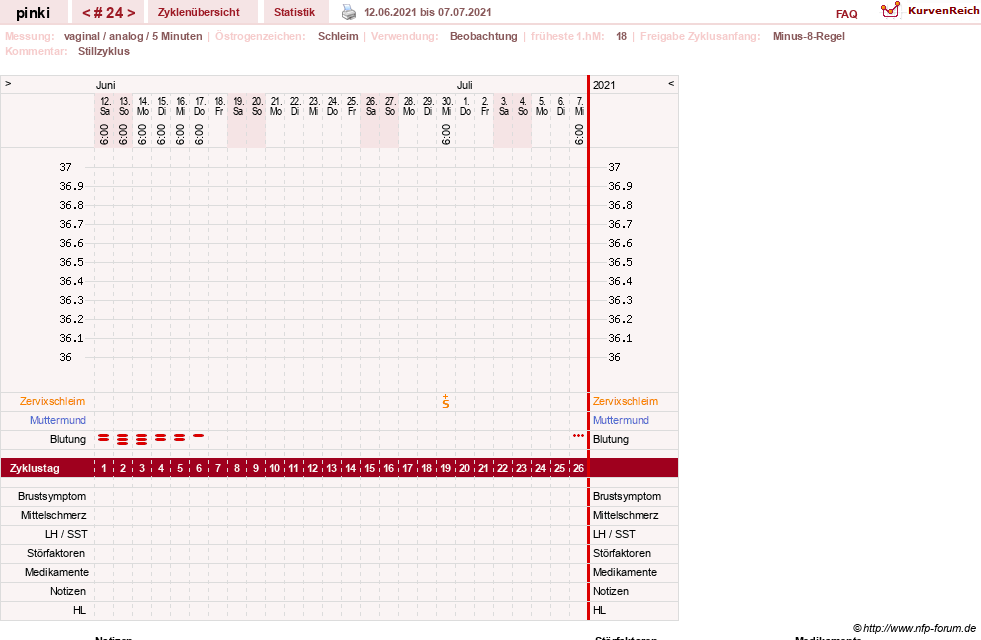Click the right Muttermund row label
The width and height of the screenshot is (981, 640).
621,420
